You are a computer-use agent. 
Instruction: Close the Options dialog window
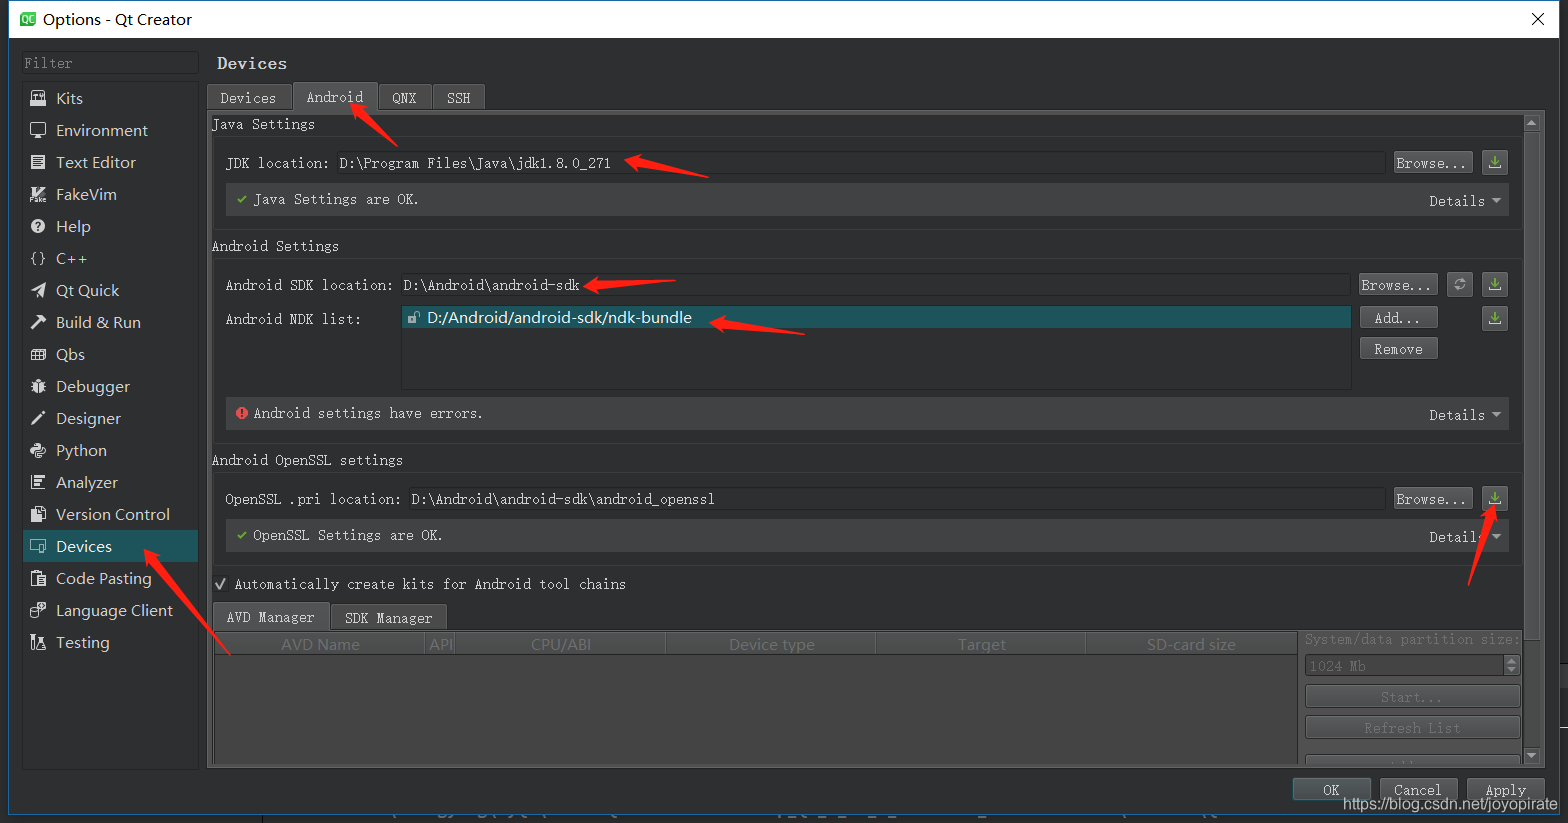pos(1538,19)
